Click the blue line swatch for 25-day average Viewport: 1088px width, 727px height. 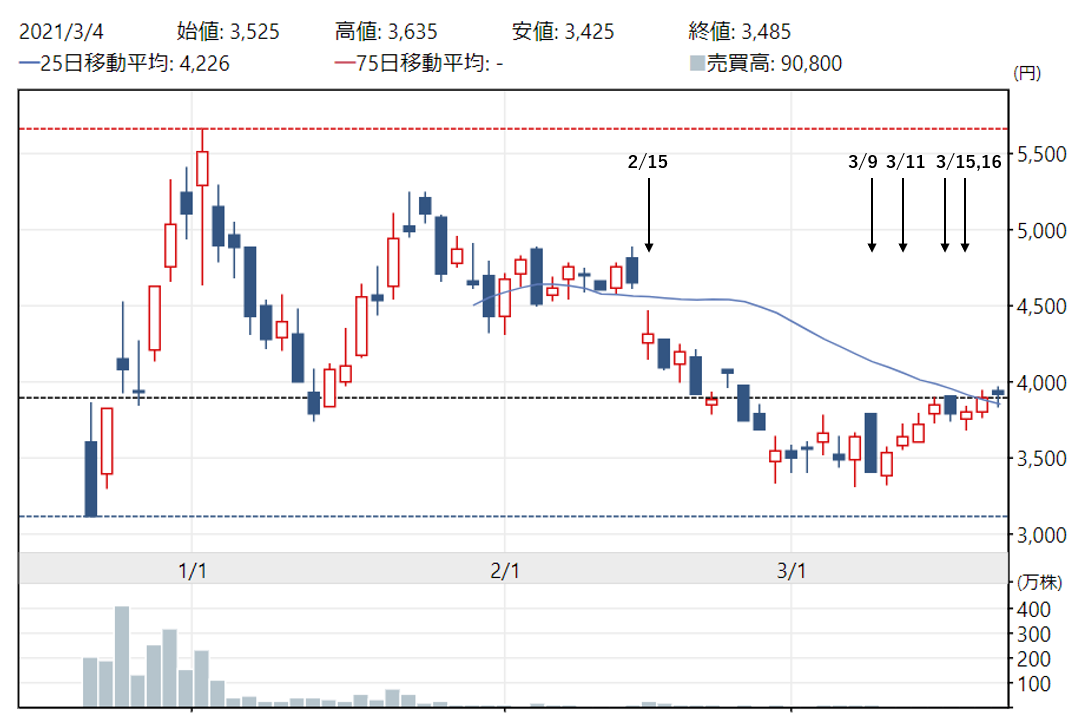29,63
